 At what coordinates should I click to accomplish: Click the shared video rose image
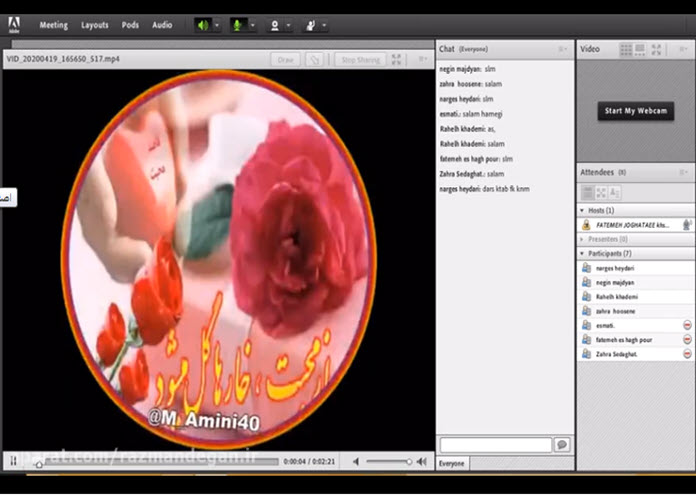click(x=218, y=260)
